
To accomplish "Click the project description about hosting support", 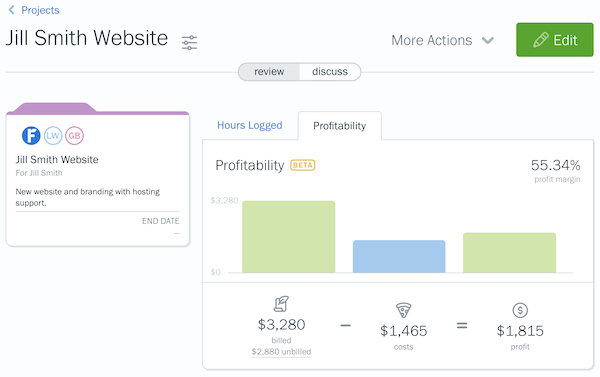I will 88,197.
